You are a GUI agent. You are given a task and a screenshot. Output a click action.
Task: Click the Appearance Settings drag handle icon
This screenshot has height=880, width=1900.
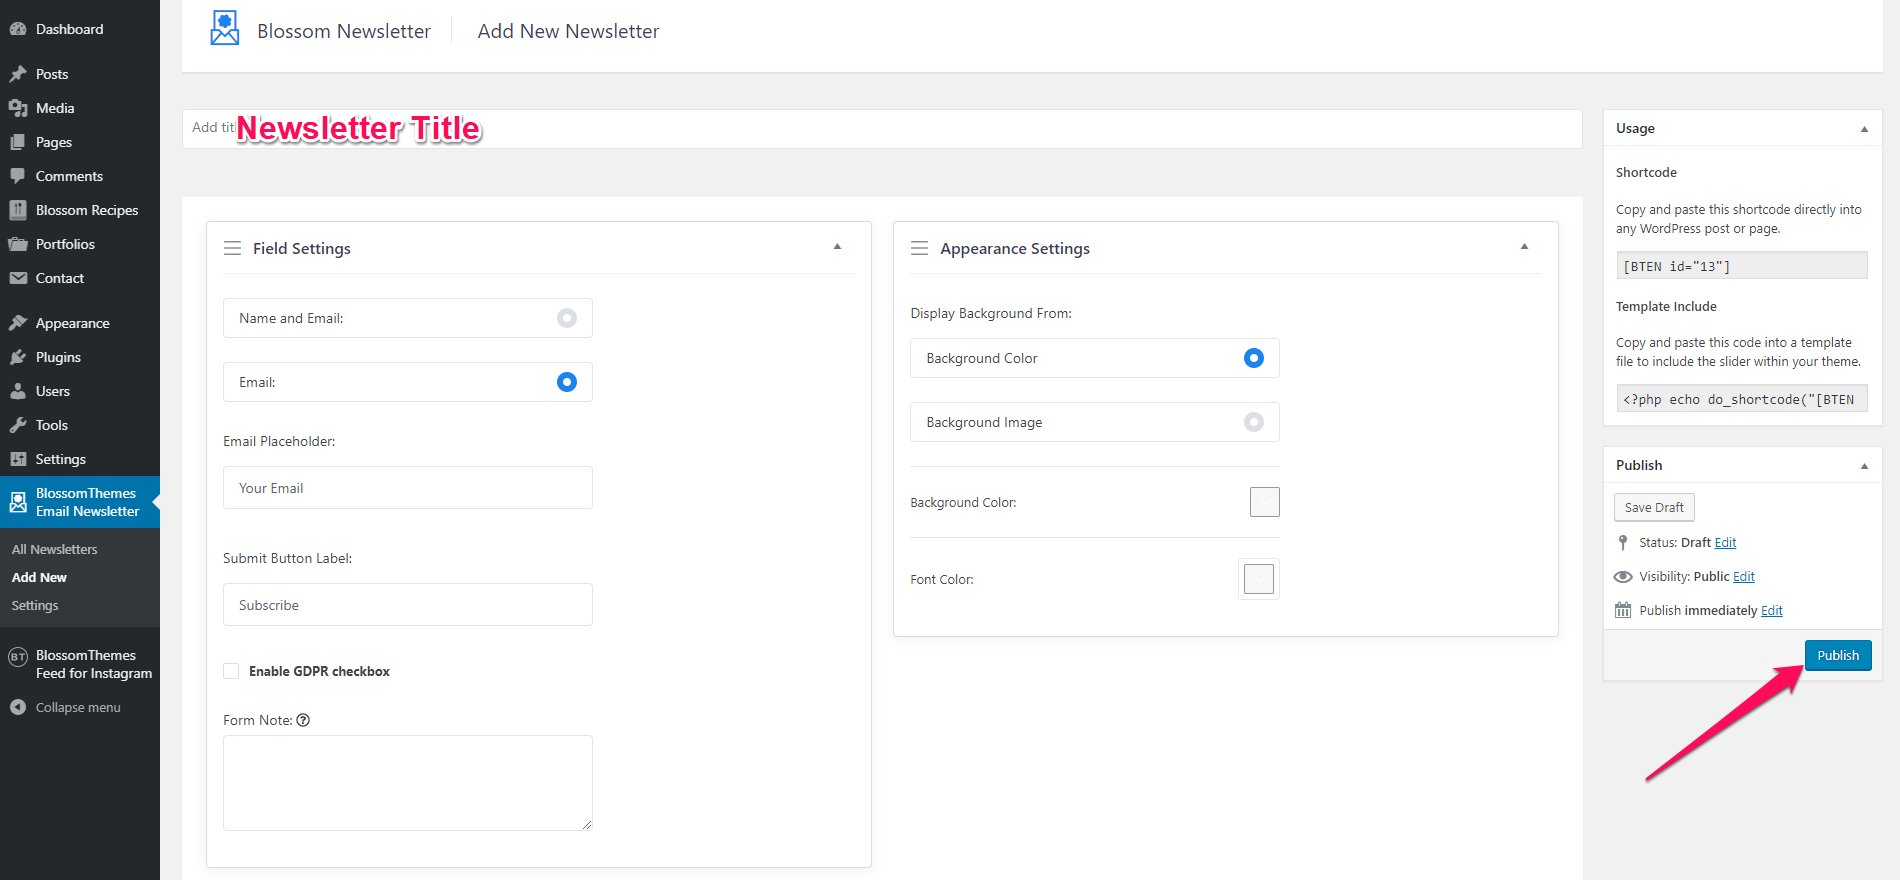(919, 248)
